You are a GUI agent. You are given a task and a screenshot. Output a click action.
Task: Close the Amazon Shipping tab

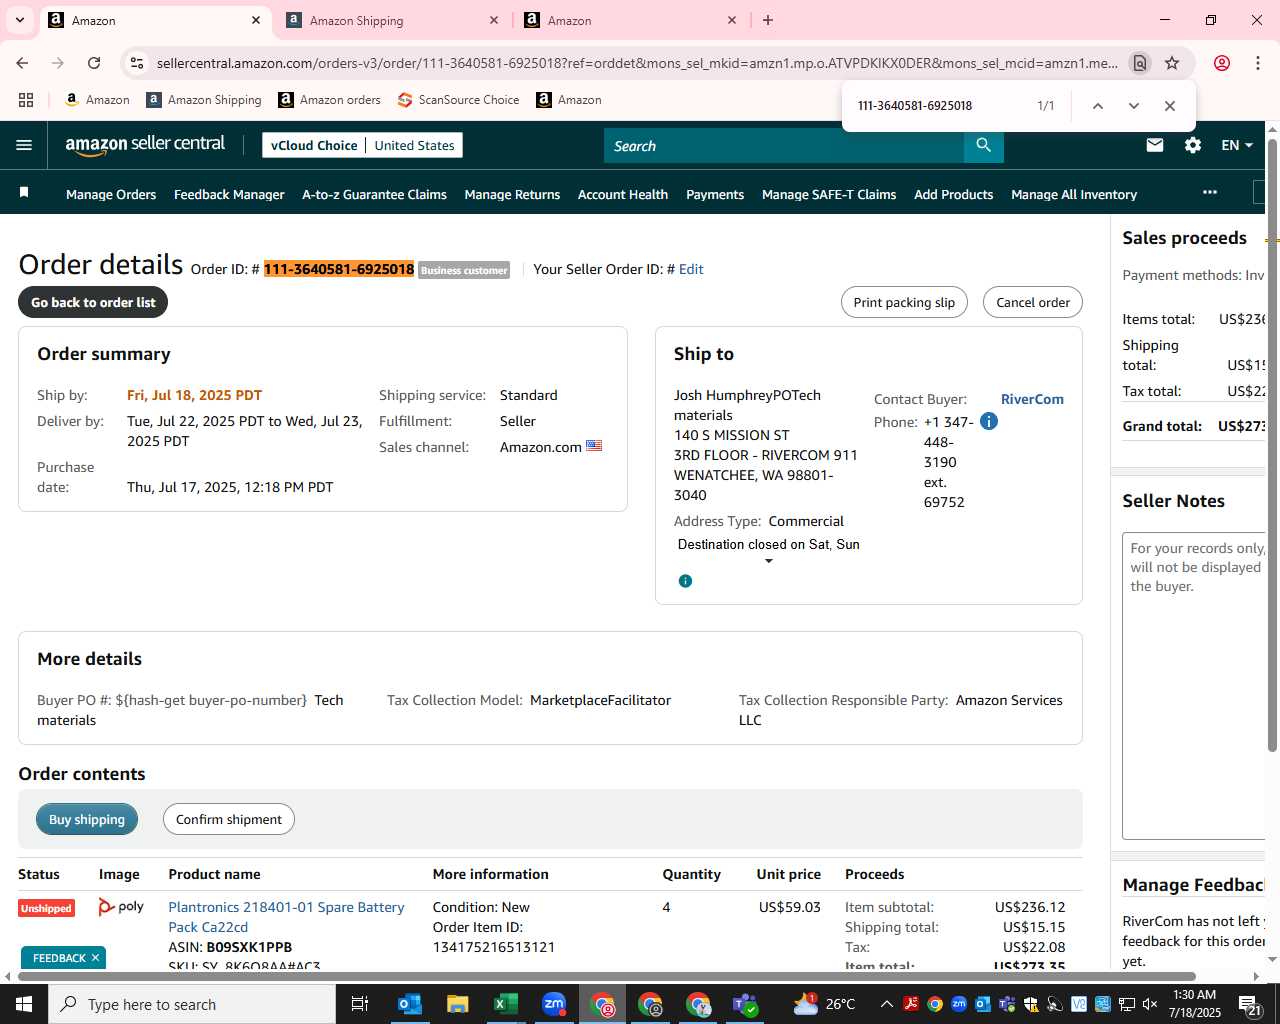point(494,20)
